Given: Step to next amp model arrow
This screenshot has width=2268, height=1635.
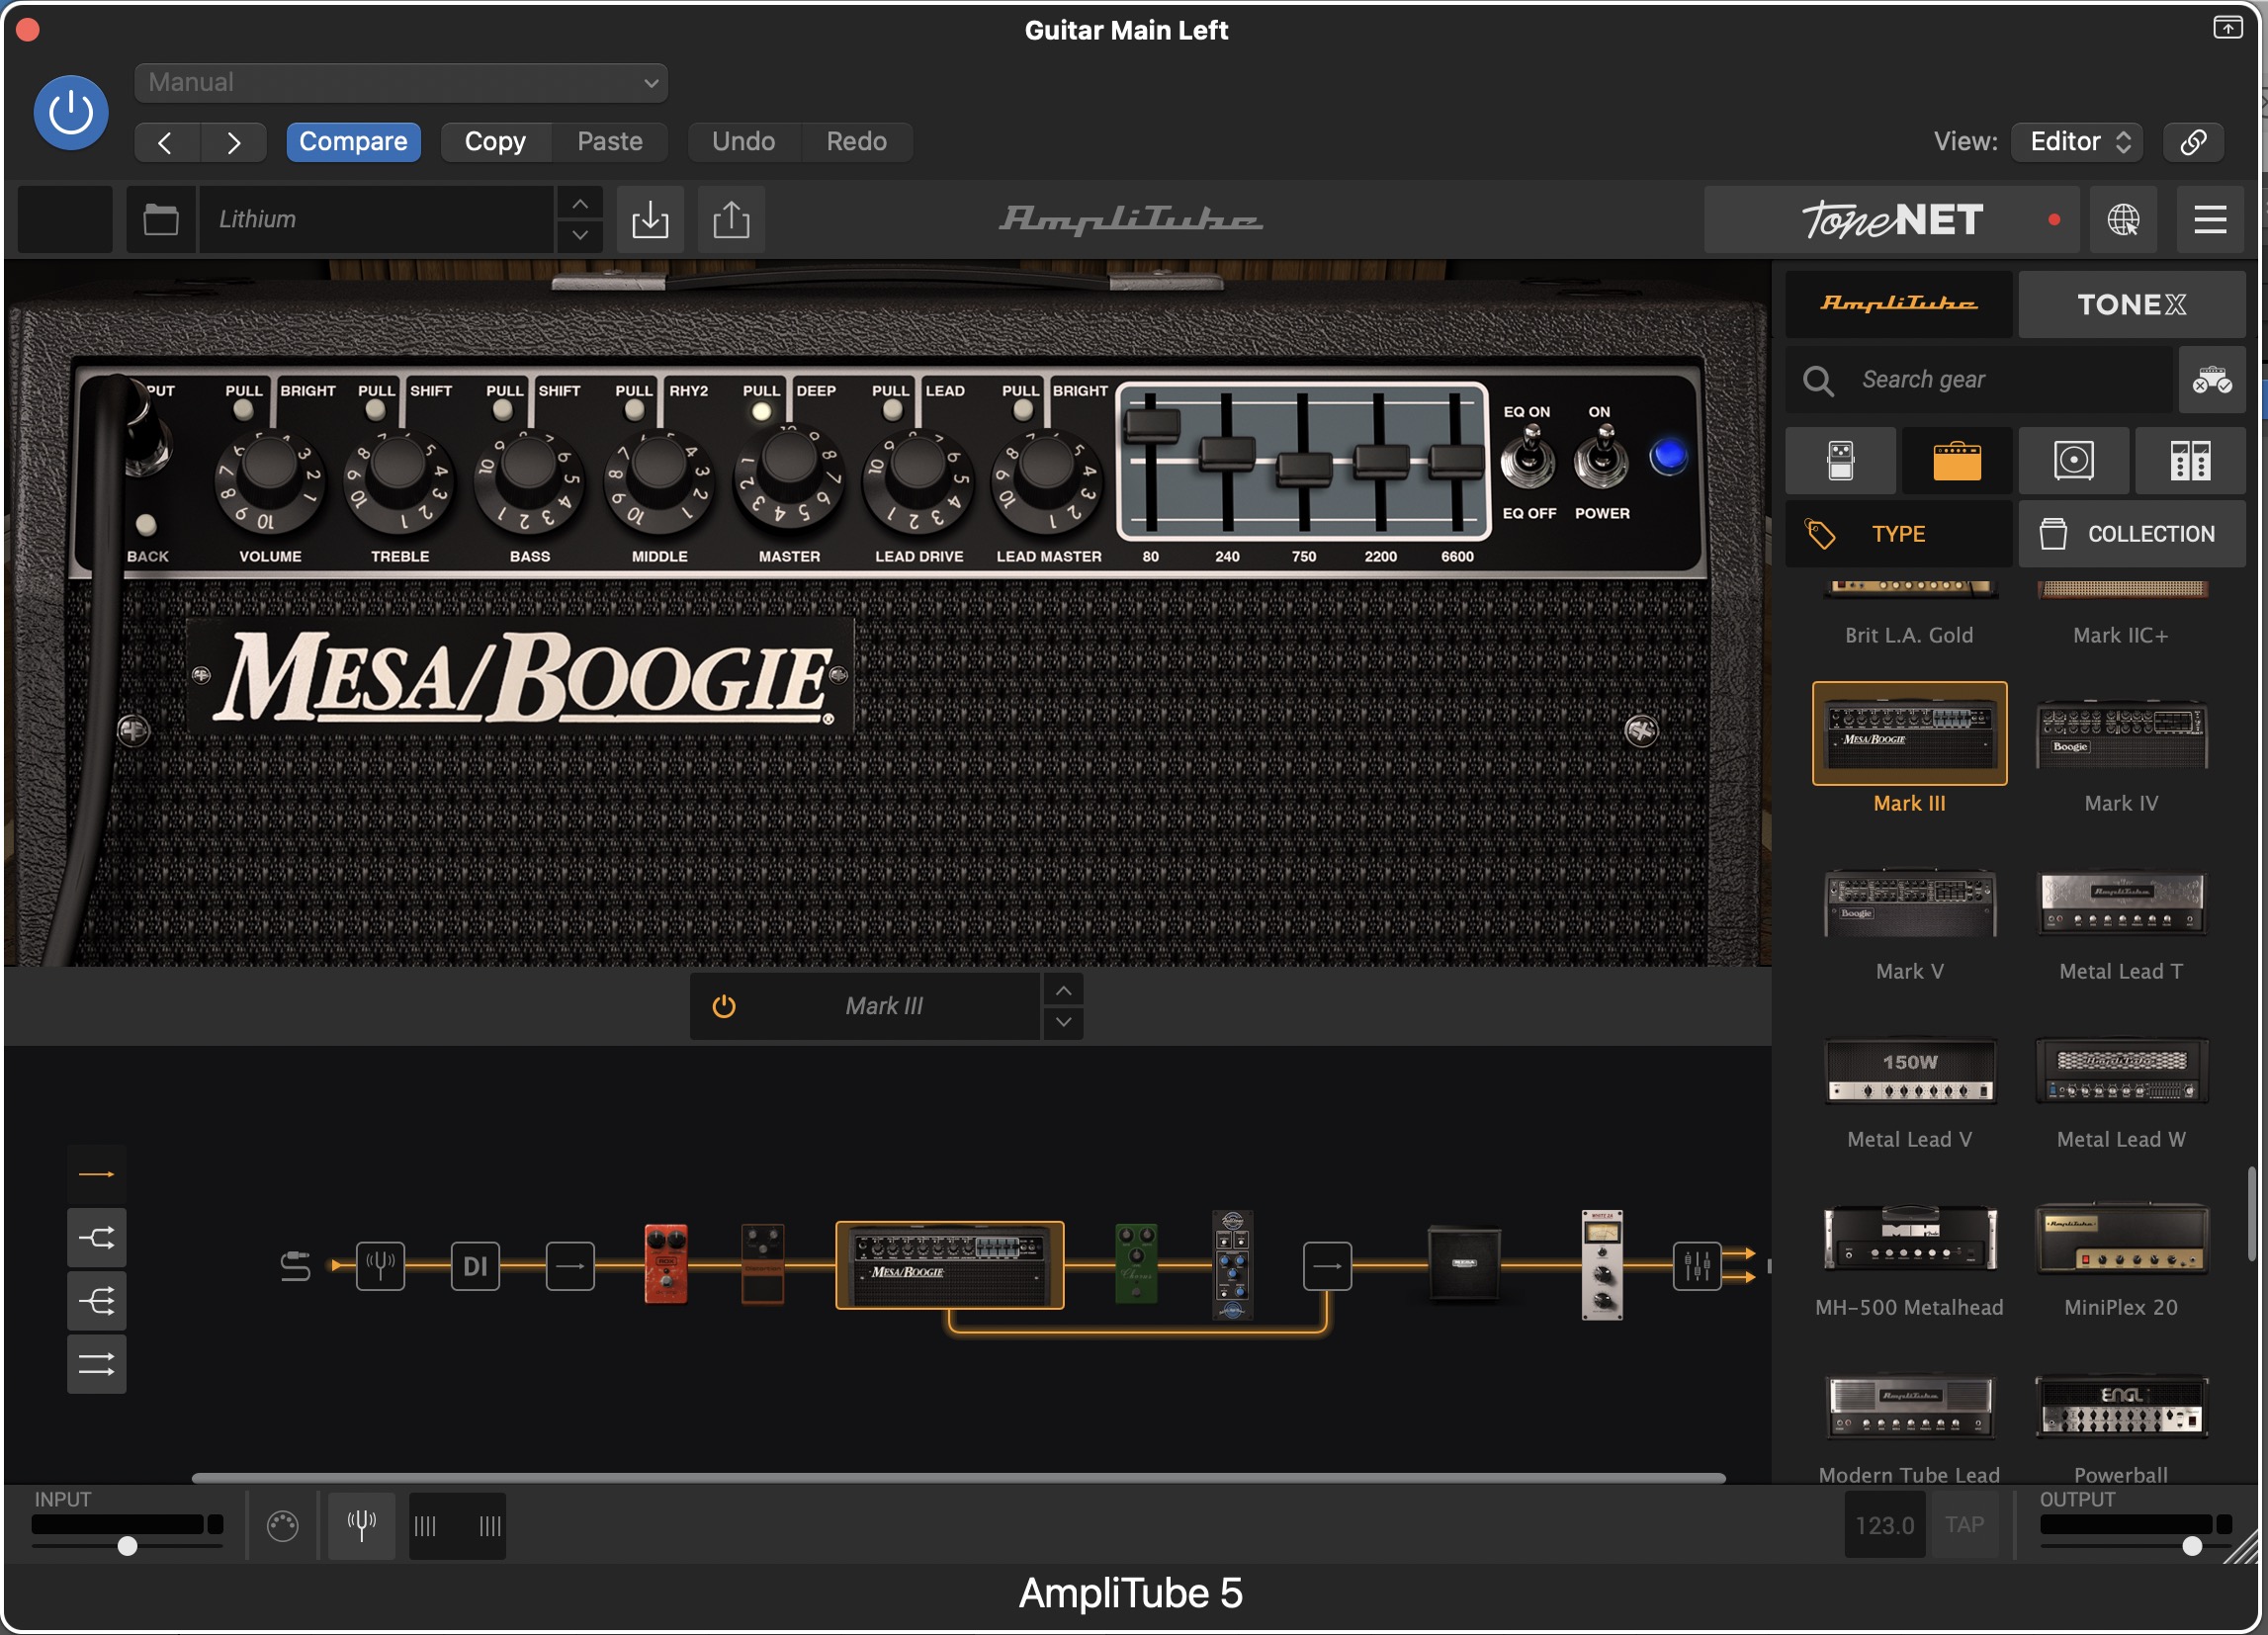Looking at the screenshot, I should click(x=1063, y=1022).
